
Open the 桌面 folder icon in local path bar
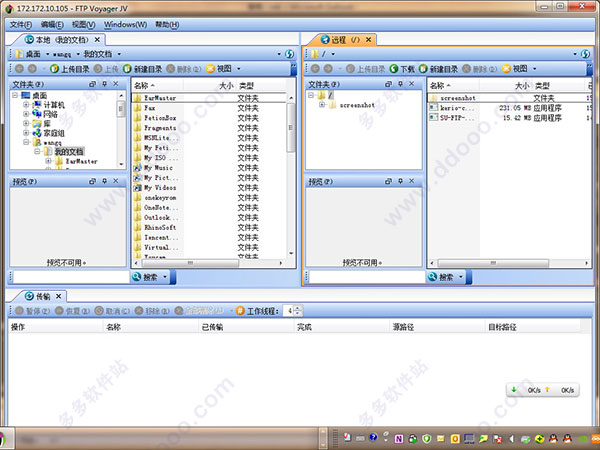point(19,54)
